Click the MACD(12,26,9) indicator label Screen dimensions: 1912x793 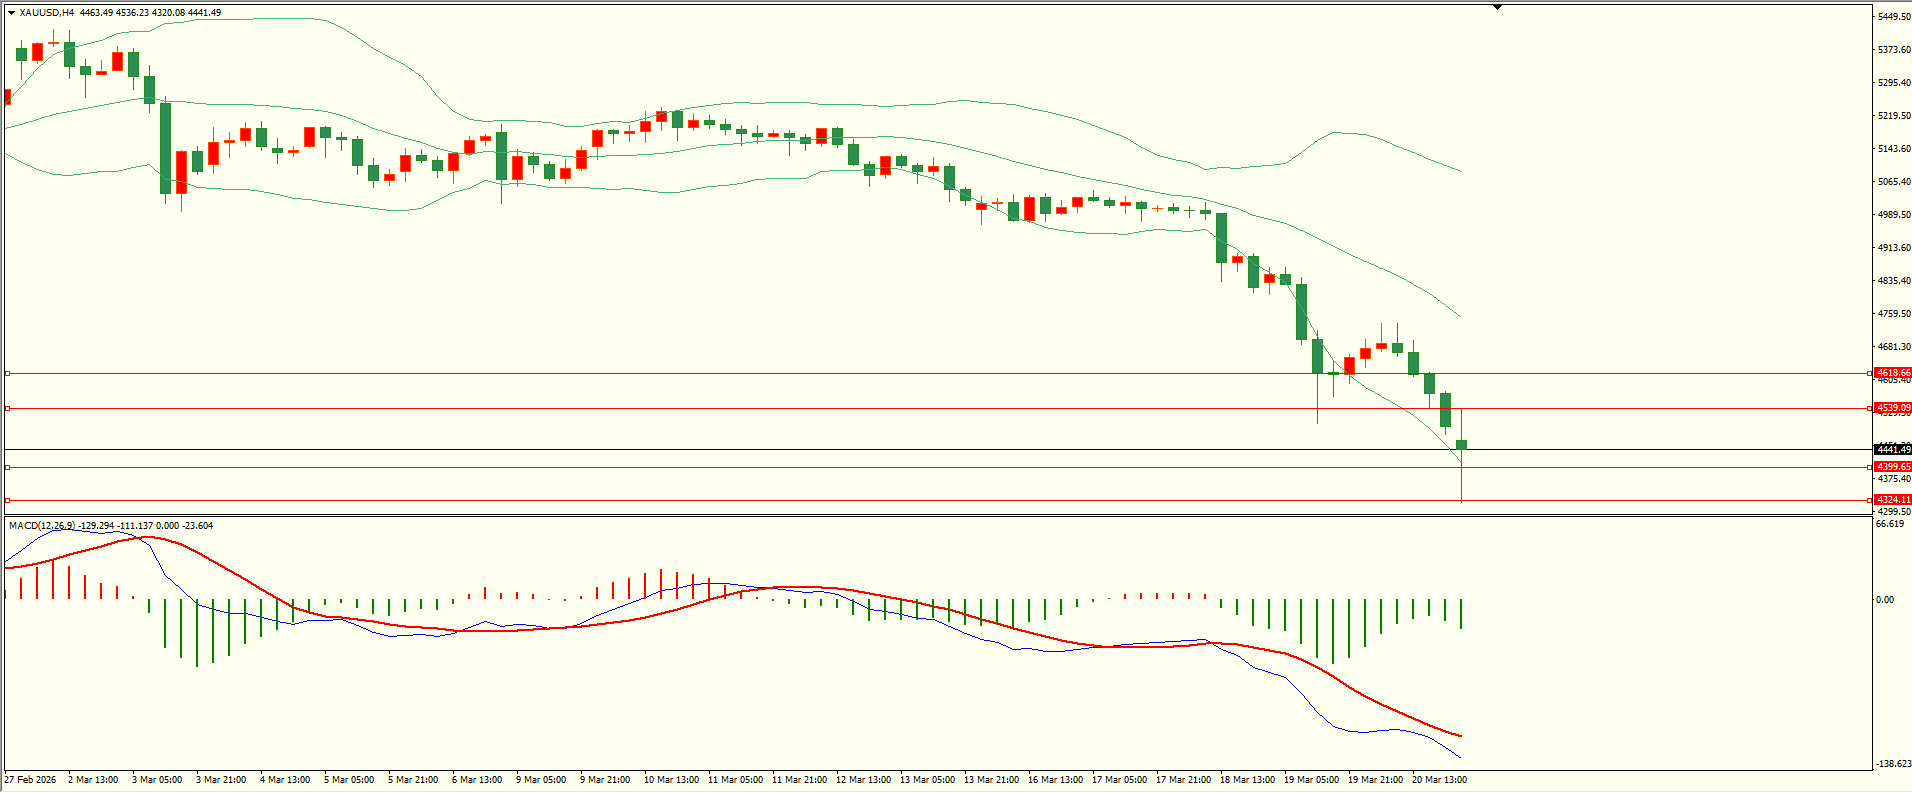pyautogui.click(x=41, y=525)
